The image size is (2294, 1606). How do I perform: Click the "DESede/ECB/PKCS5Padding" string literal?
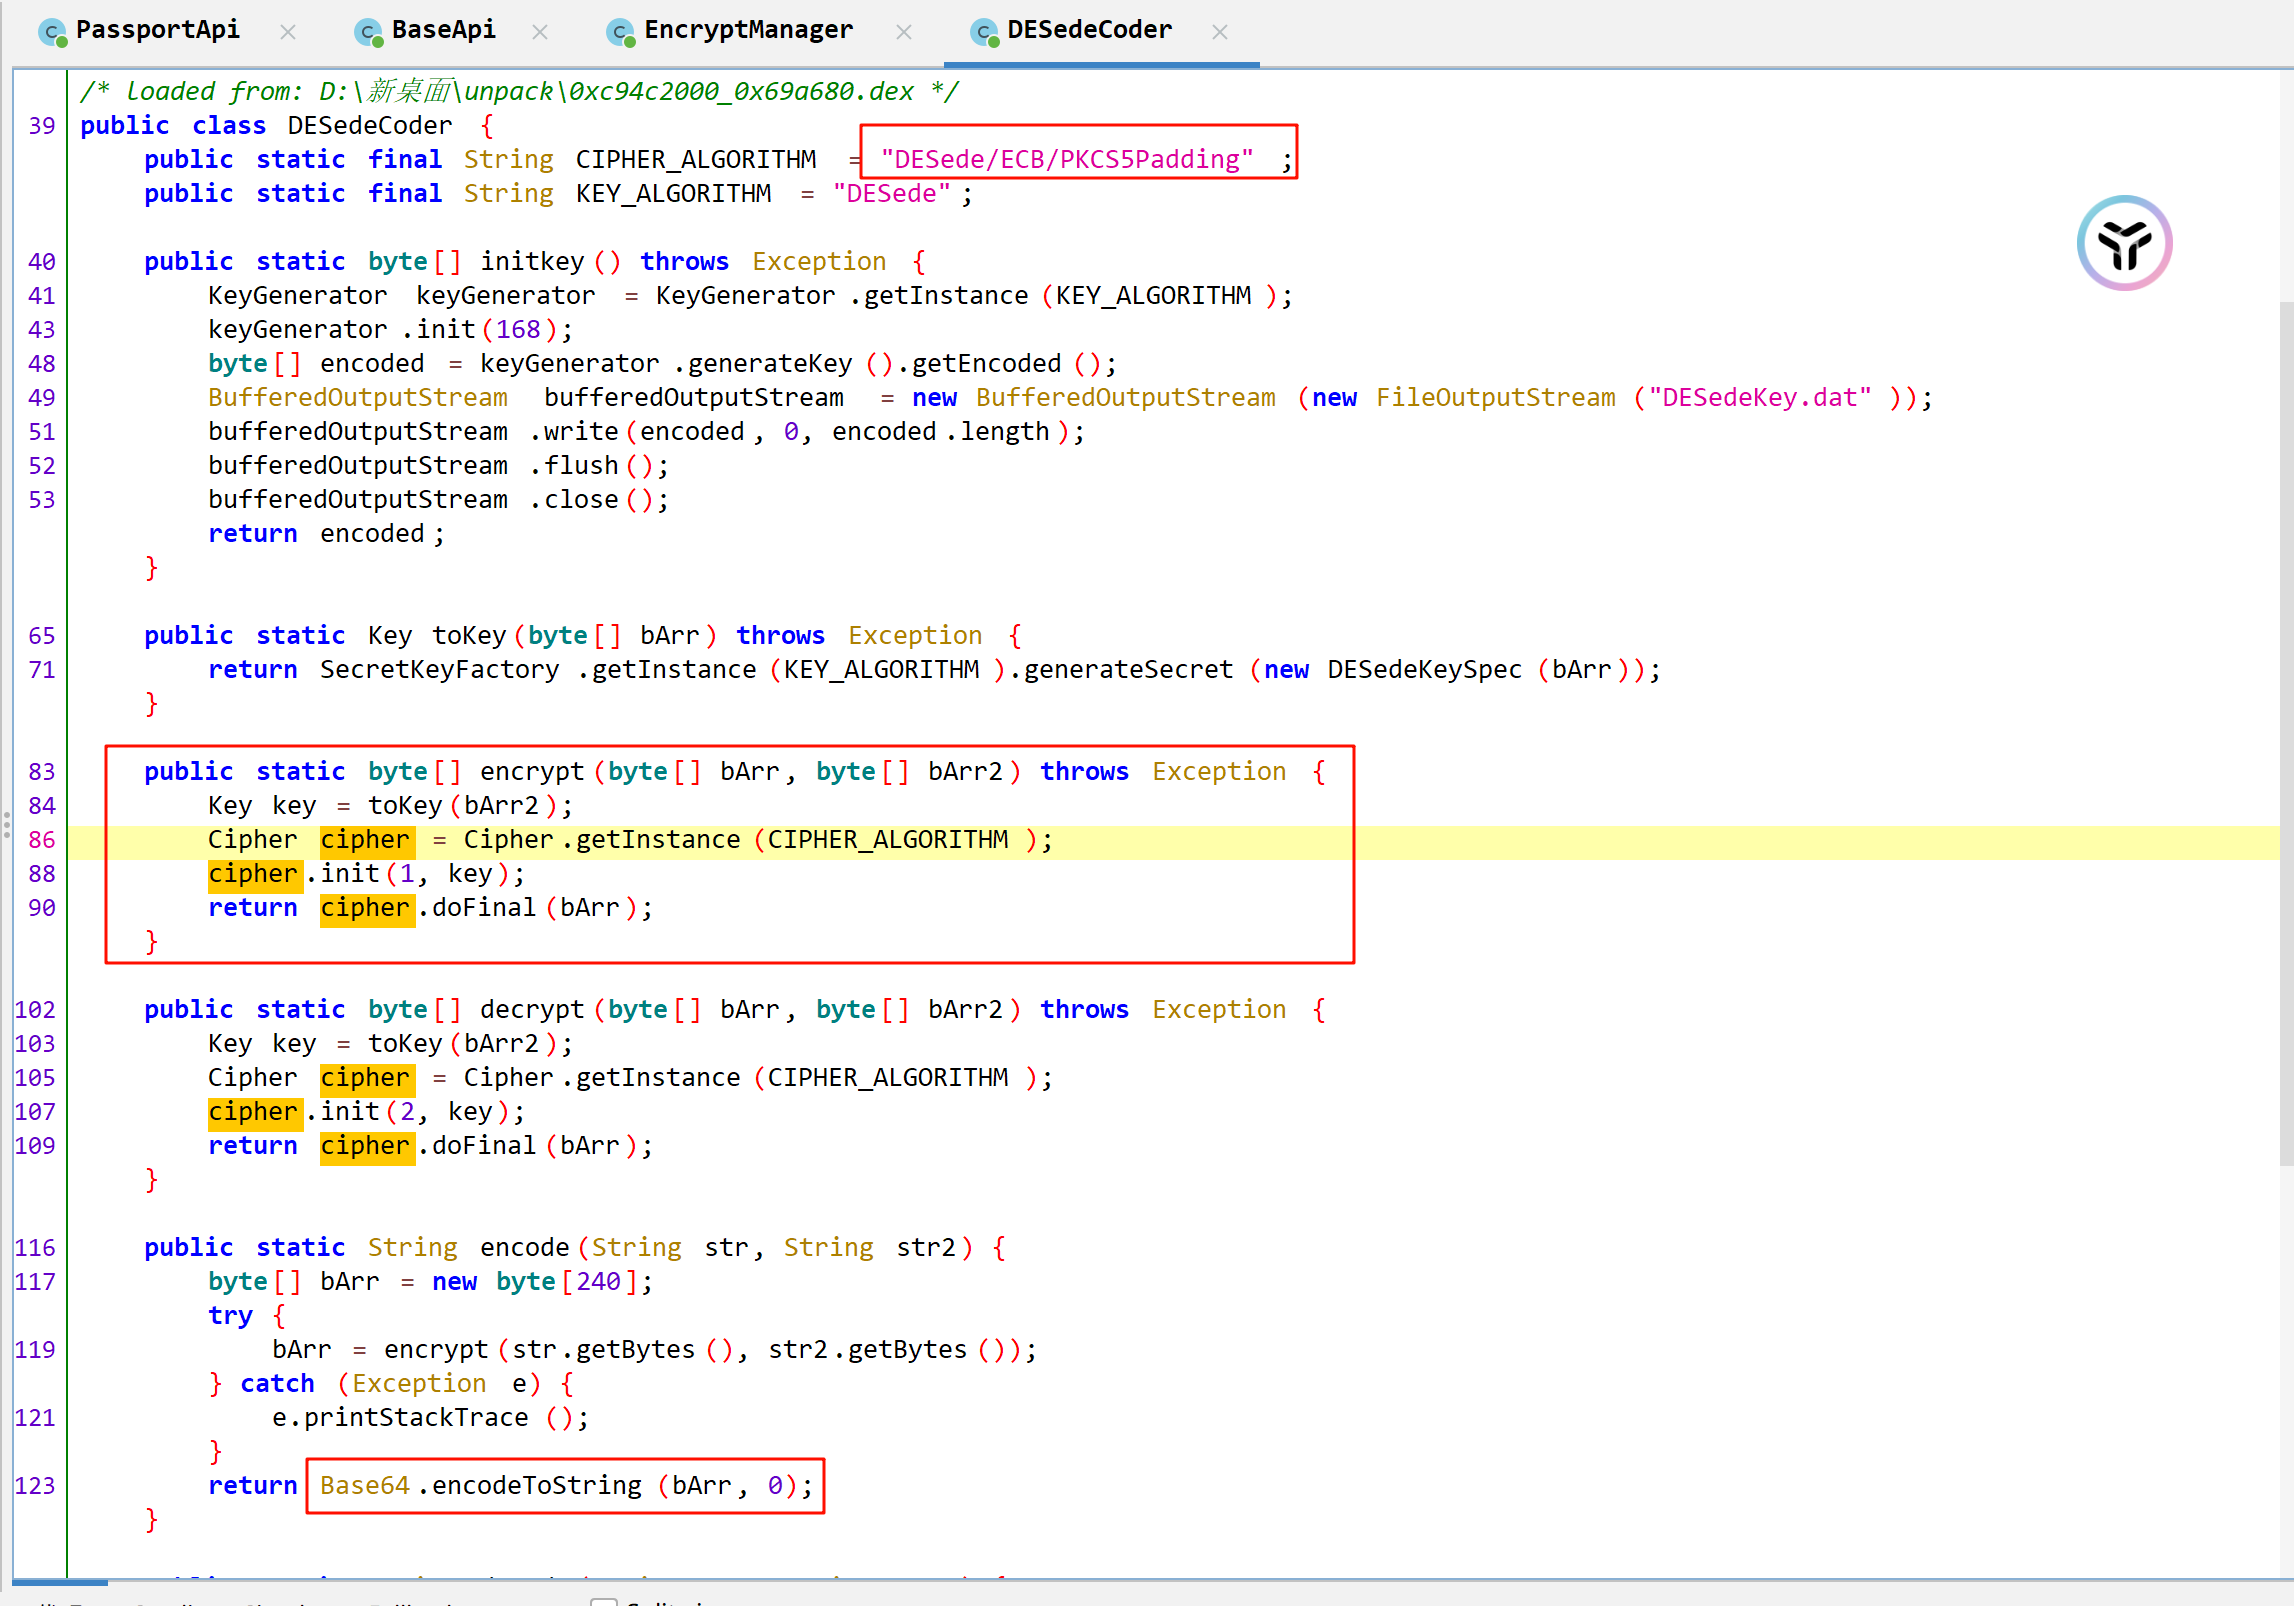(1066, 160)
